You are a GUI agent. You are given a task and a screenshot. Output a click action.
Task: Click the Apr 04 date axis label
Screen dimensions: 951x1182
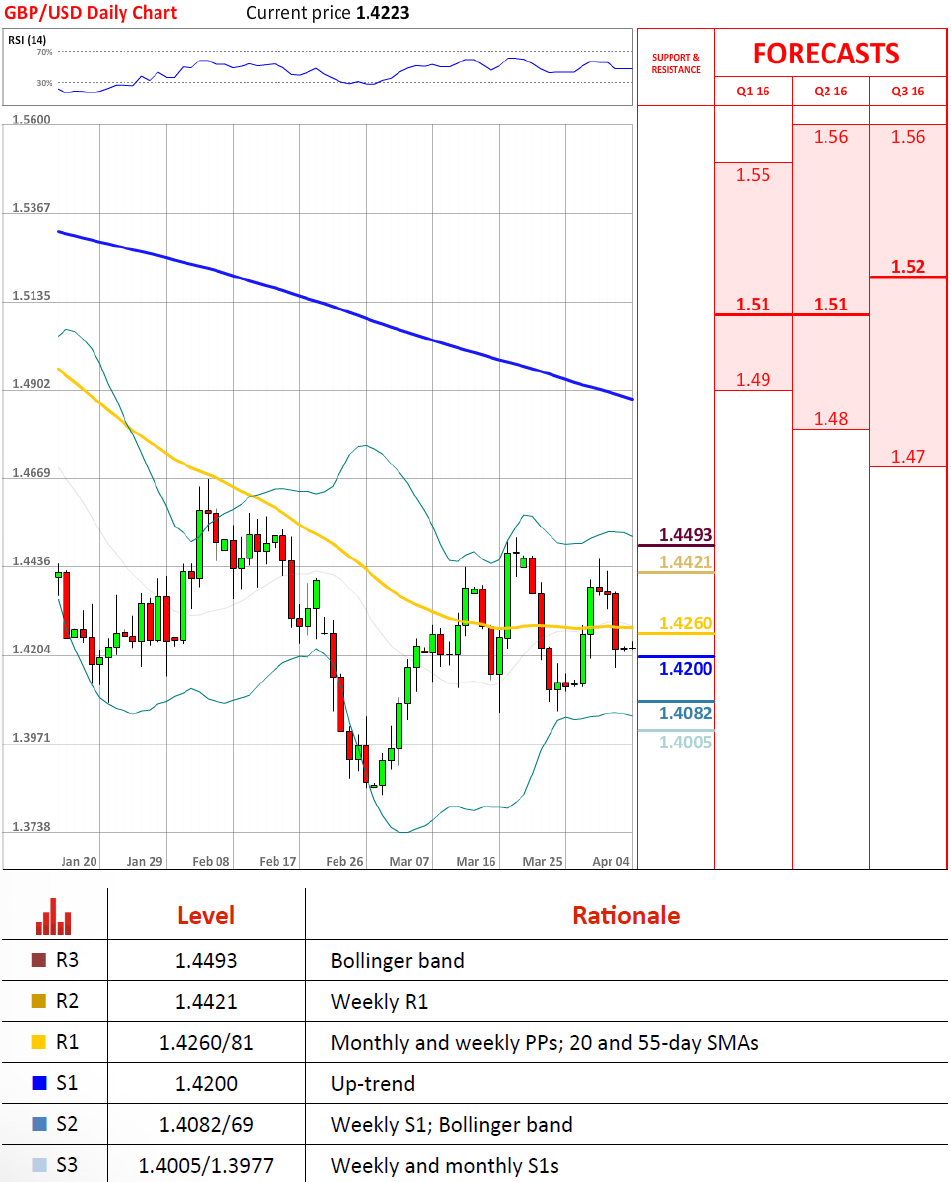point(611,862)
